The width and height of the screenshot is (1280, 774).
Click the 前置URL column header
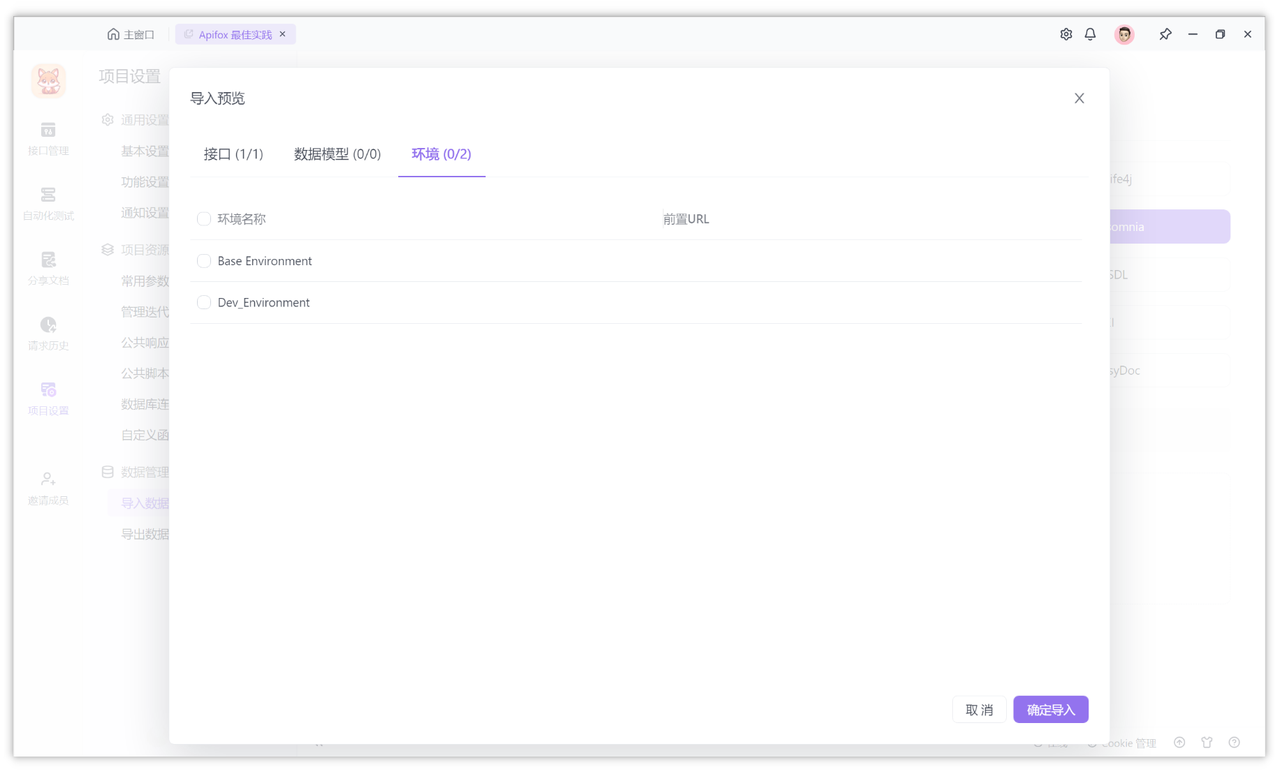point(686,219)
